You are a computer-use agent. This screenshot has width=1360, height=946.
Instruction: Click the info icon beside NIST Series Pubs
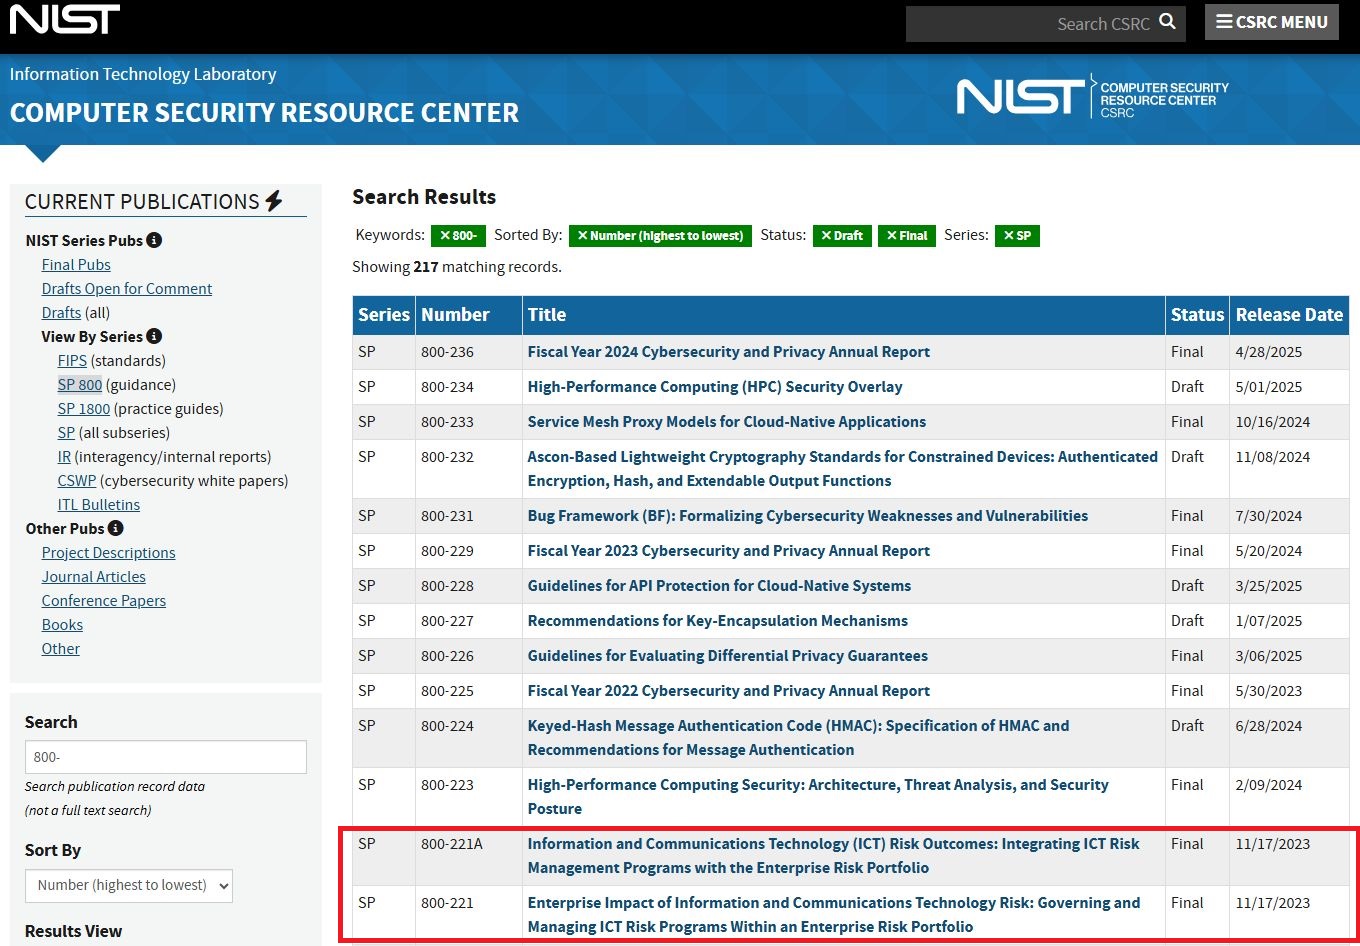[x=154, y=240]
